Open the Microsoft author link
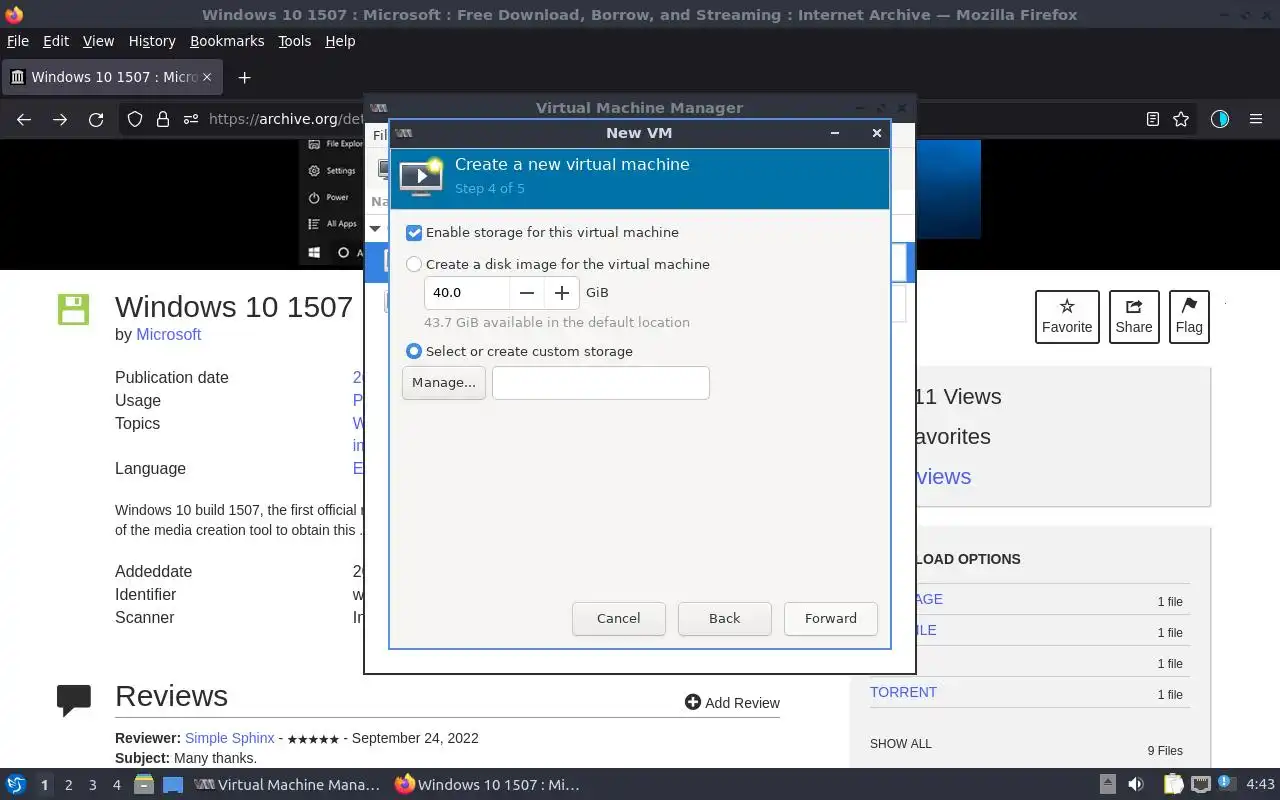 click(169, 334)
